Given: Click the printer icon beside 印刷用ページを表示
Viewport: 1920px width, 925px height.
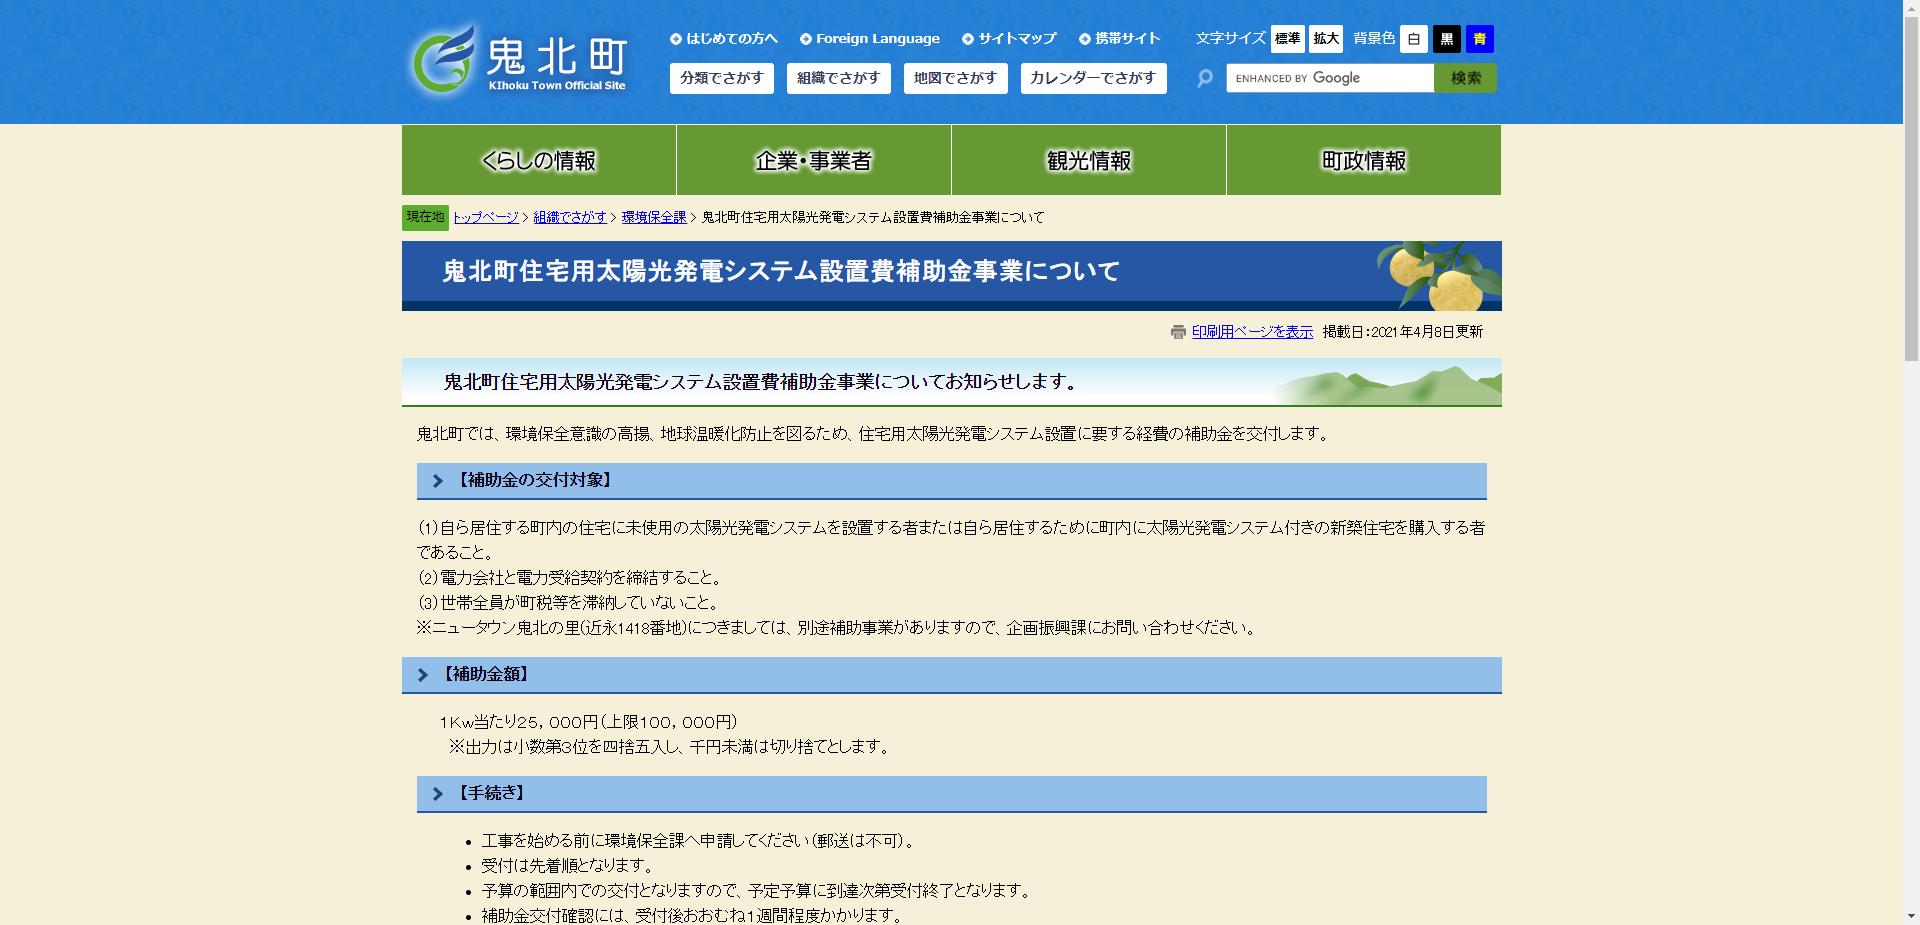Looking at the screenshot, I should (x=1176, y=331).
